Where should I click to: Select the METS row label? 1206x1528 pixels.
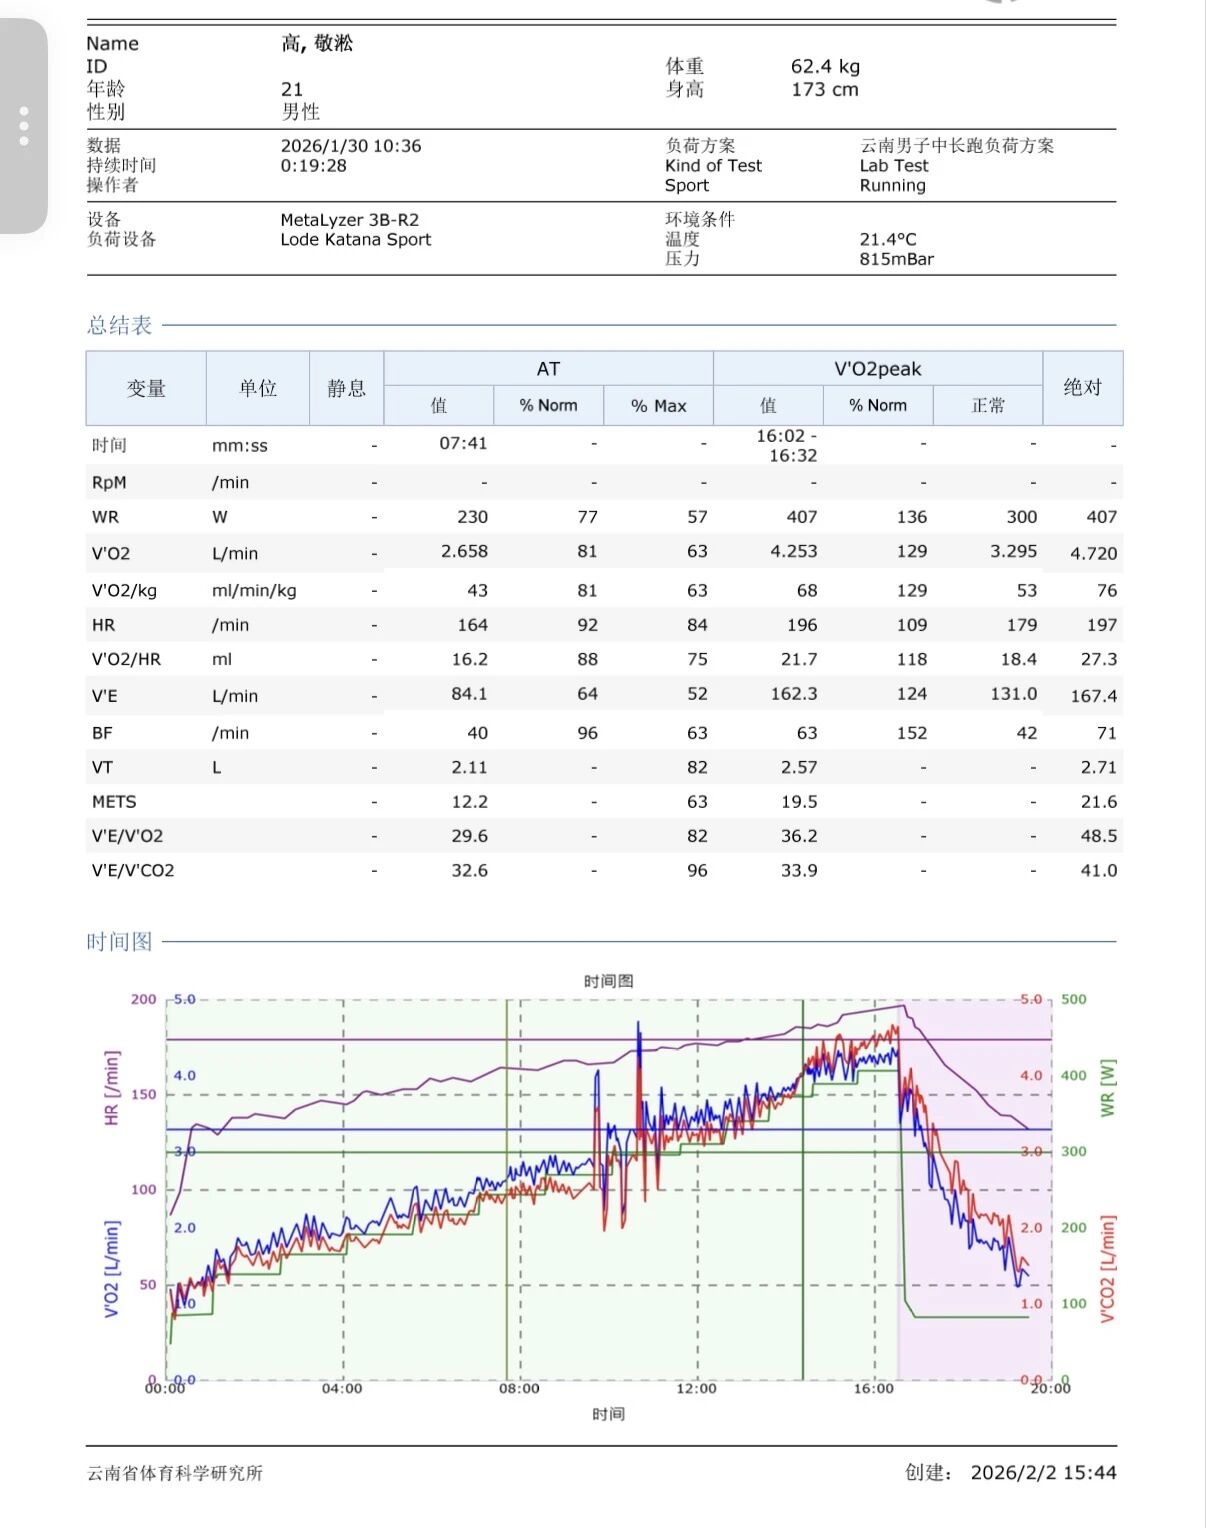(114, 802)
